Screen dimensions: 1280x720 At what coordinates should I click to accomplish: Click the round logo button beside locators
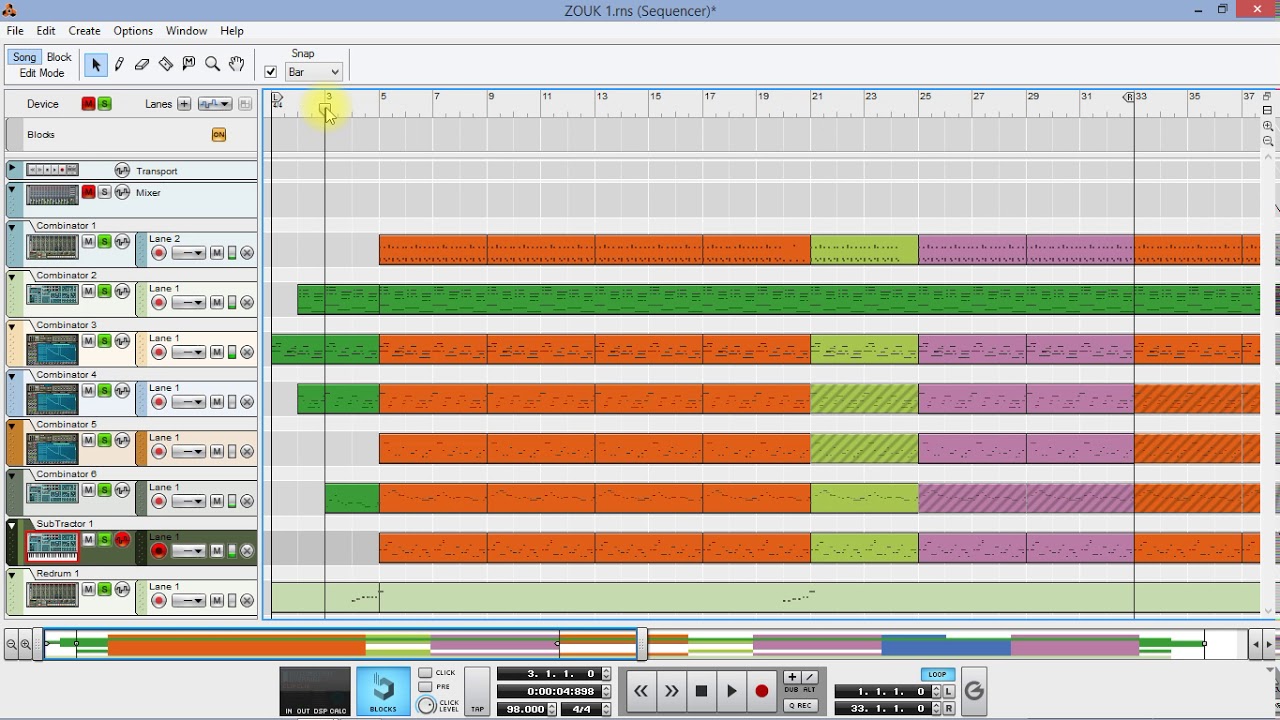[974, 691]
